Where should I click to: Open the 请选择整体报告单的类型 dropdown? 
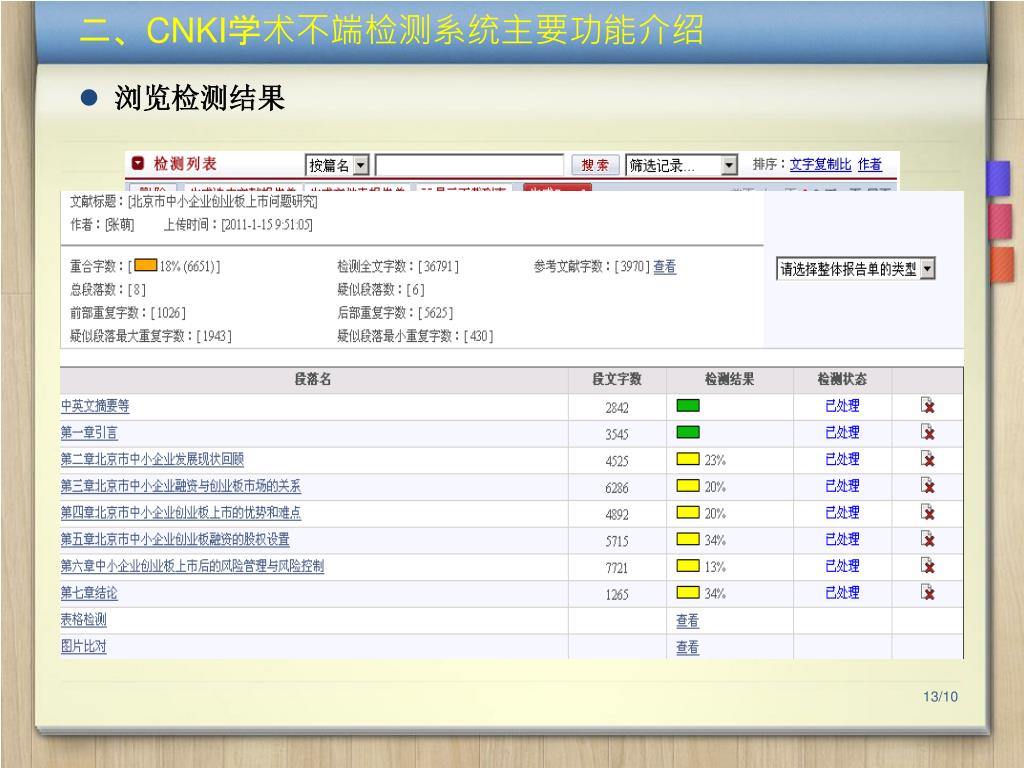[x=856, y=268]
